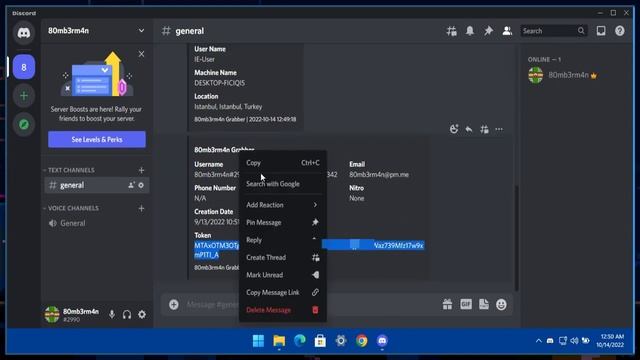640x360 pixels.
Task: Show pinned messages pin icon
Action: [488, 31]
